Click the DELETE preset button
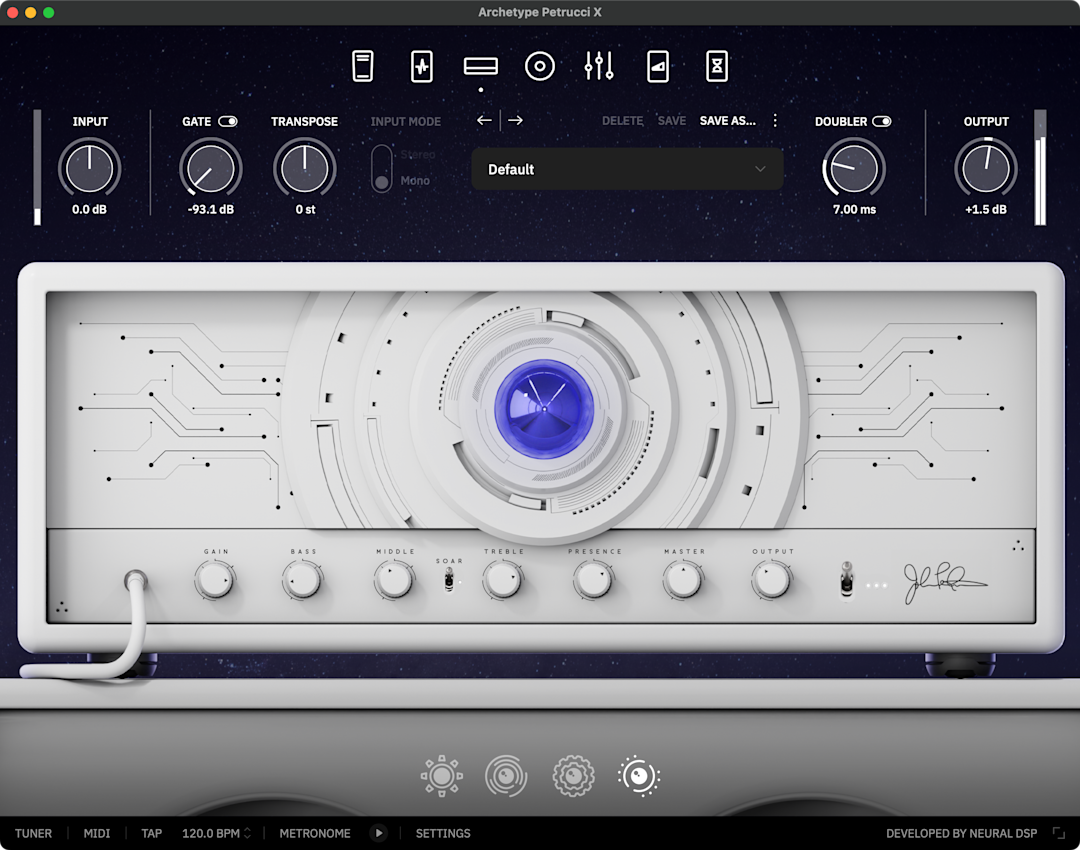The width and height of the screenshot is (1080, 850). click(x=623, y=121)
